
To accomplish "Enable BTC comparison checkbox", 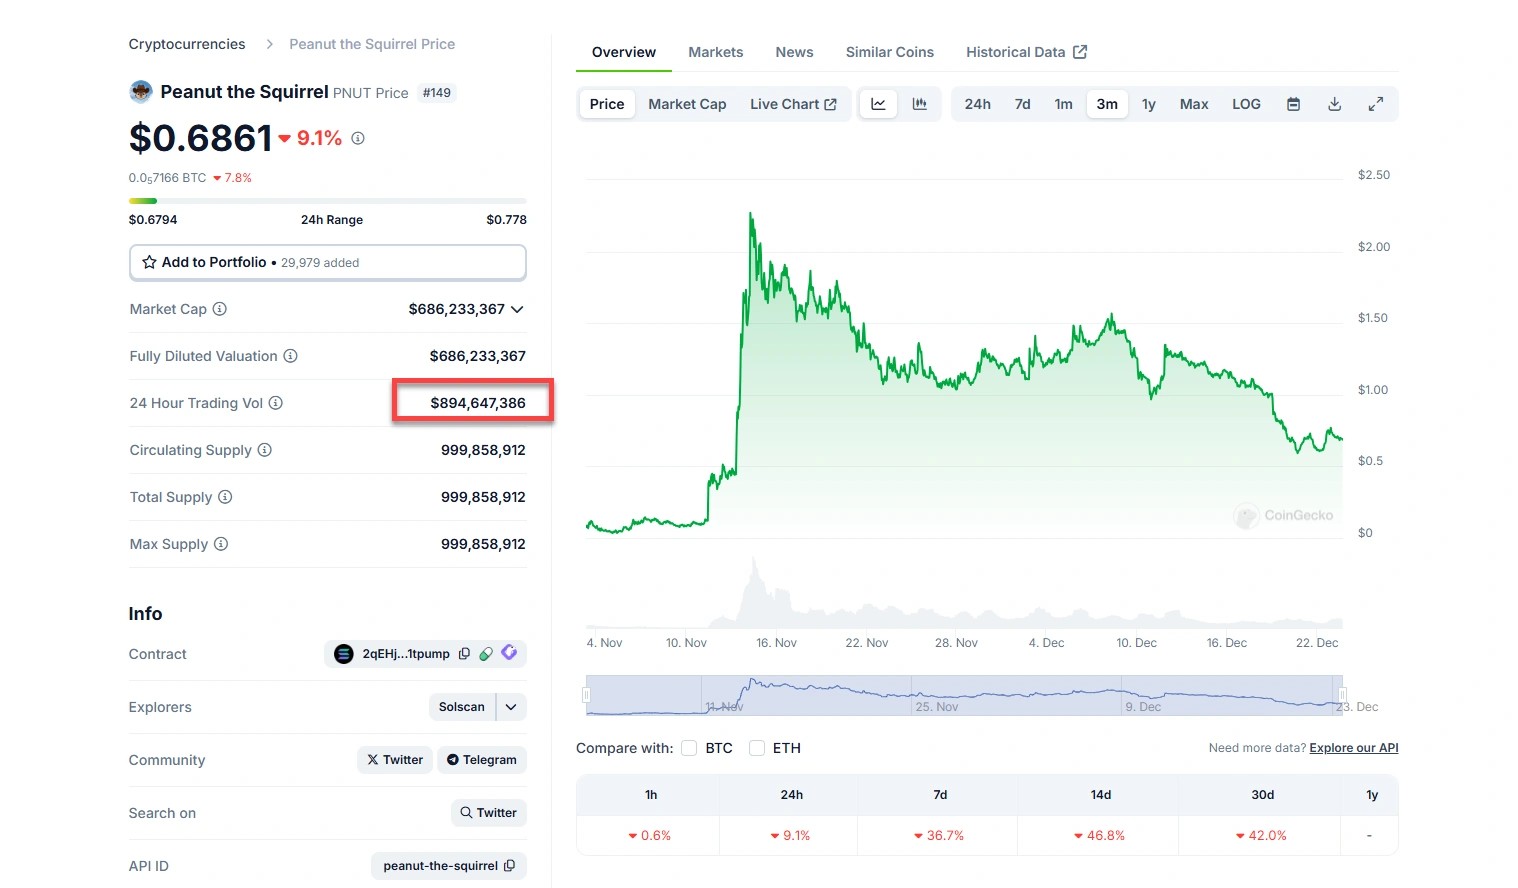I will (689, 748).
